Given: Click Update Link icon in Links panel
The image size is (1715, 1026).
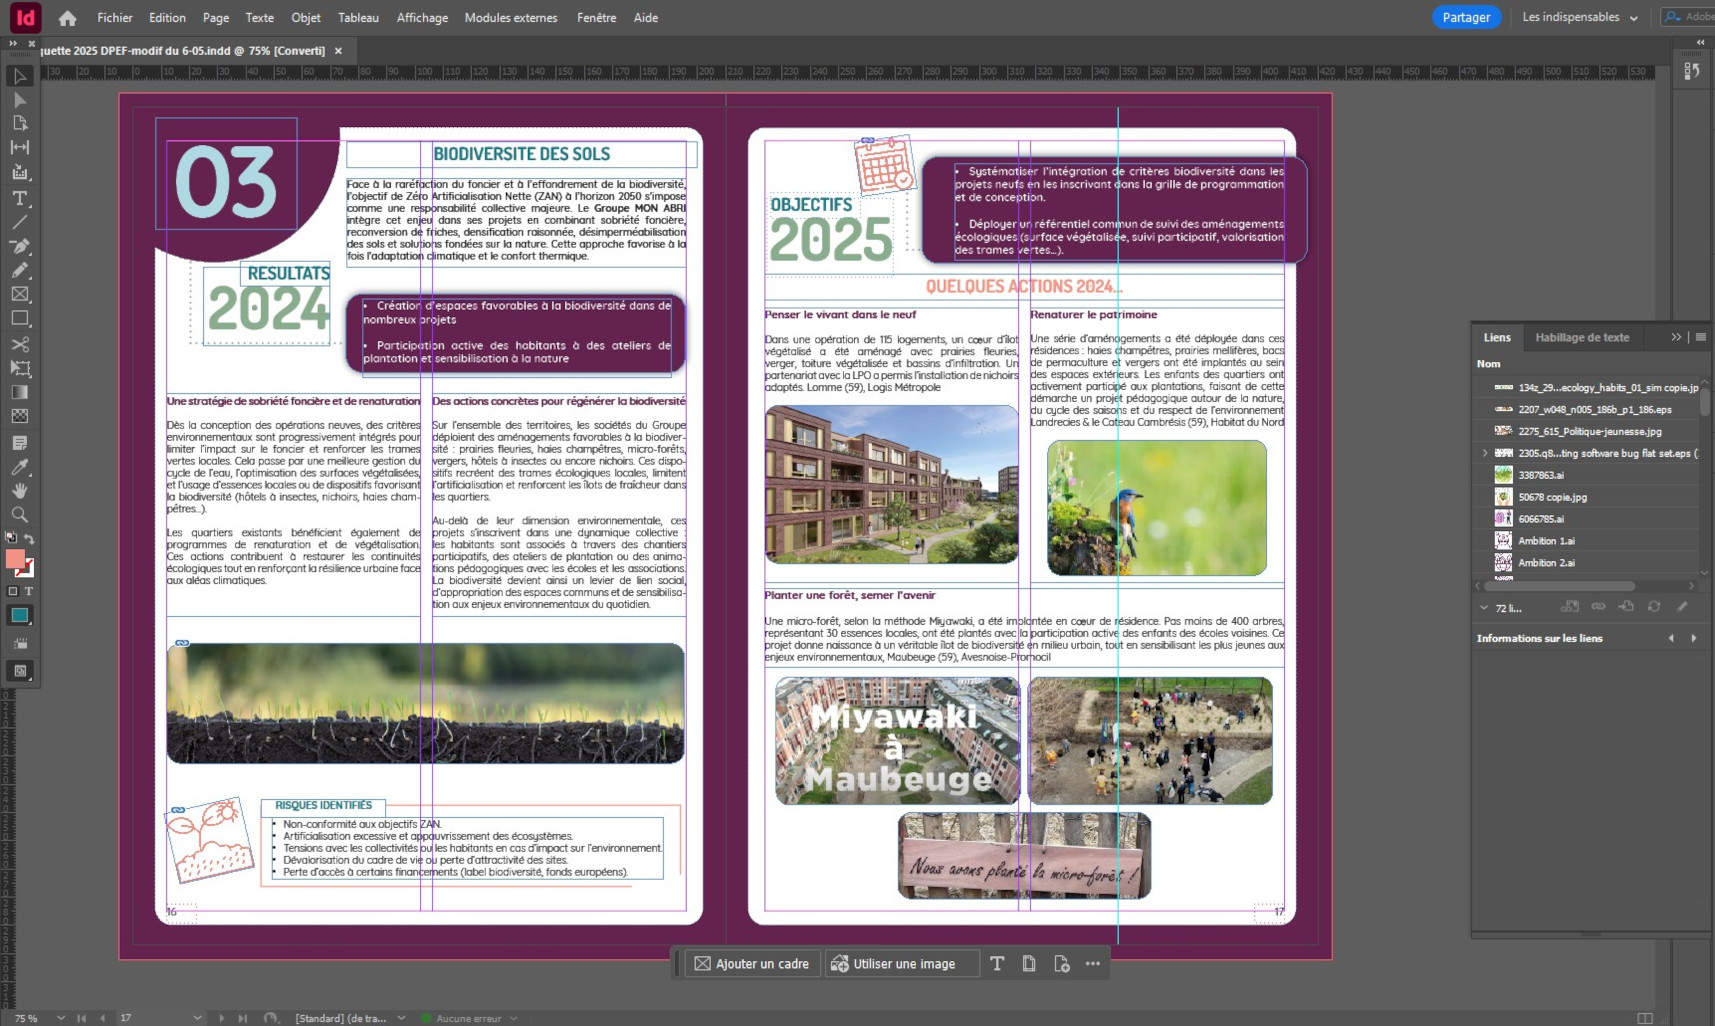Looking at the screenshot, I should 1654,607.
